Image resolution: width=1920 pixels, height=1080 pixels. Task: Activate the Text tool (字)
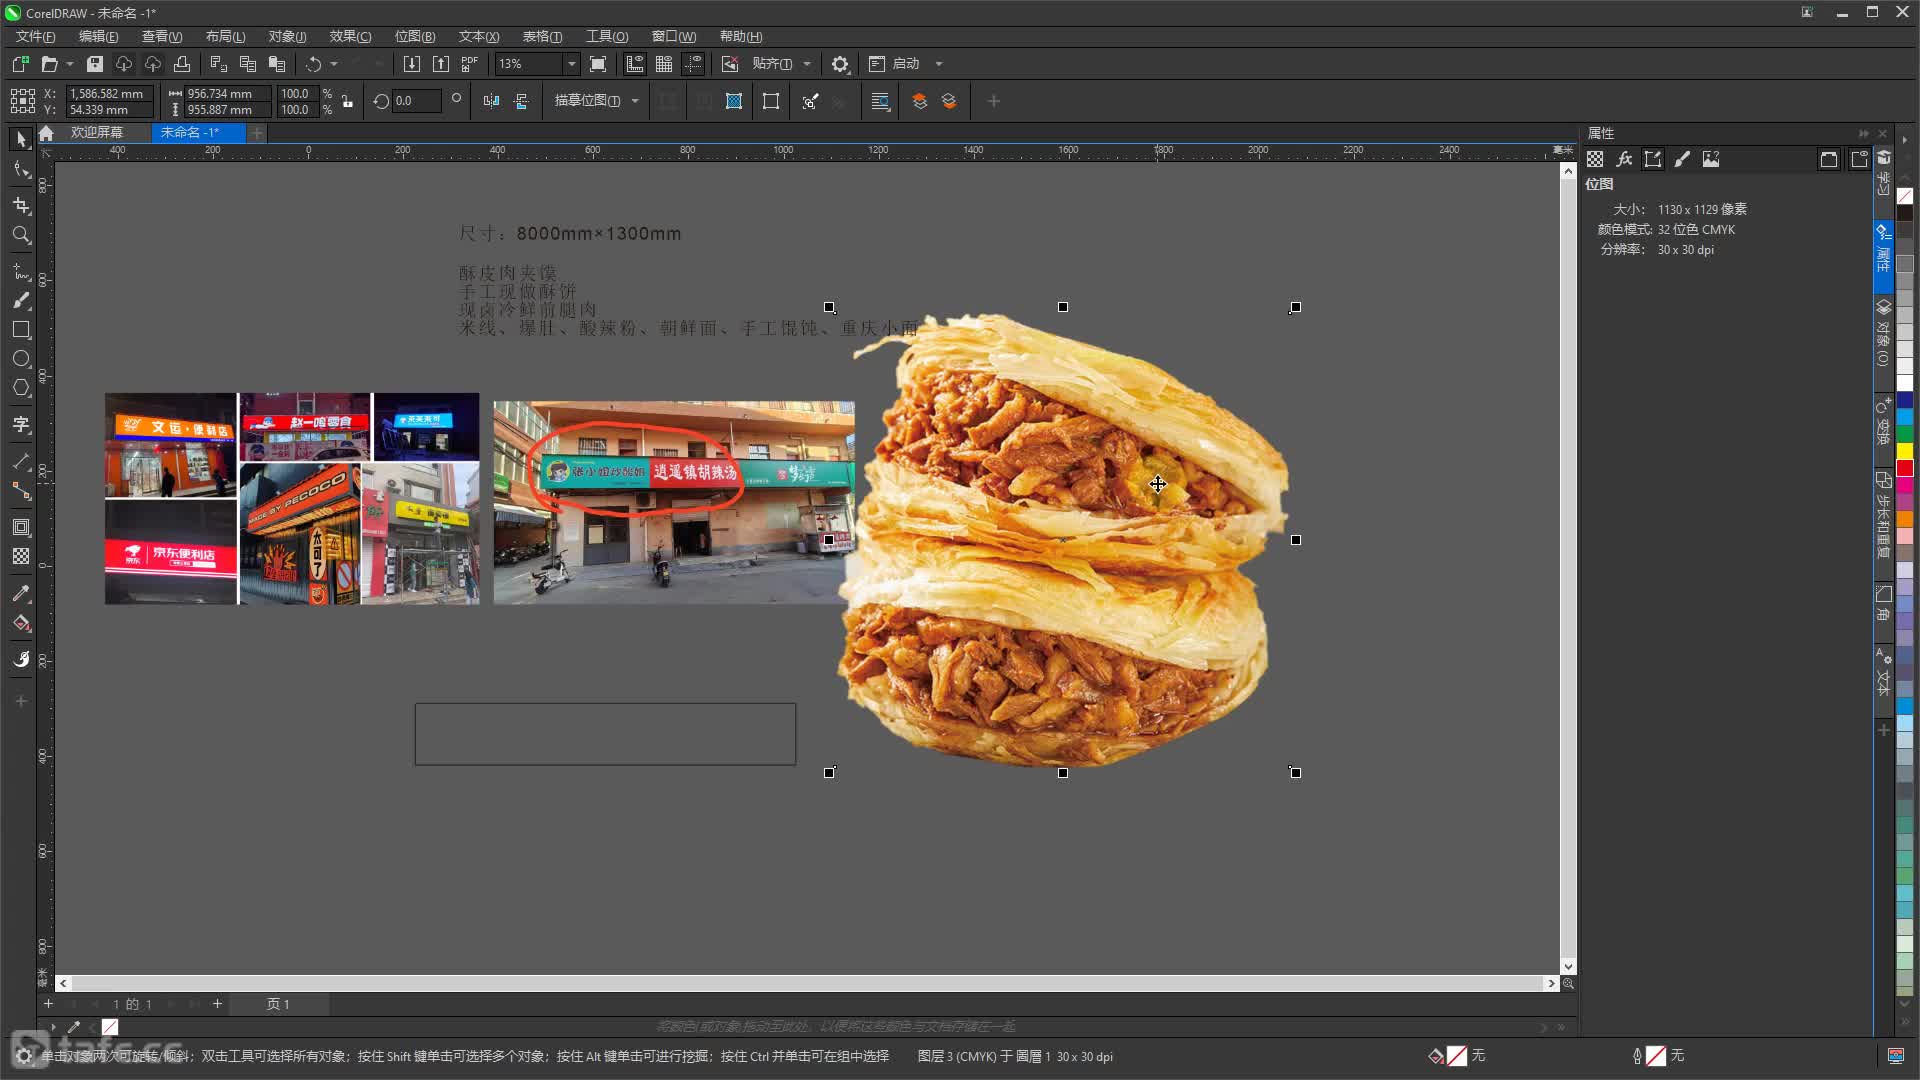click(x=21, y=425)
